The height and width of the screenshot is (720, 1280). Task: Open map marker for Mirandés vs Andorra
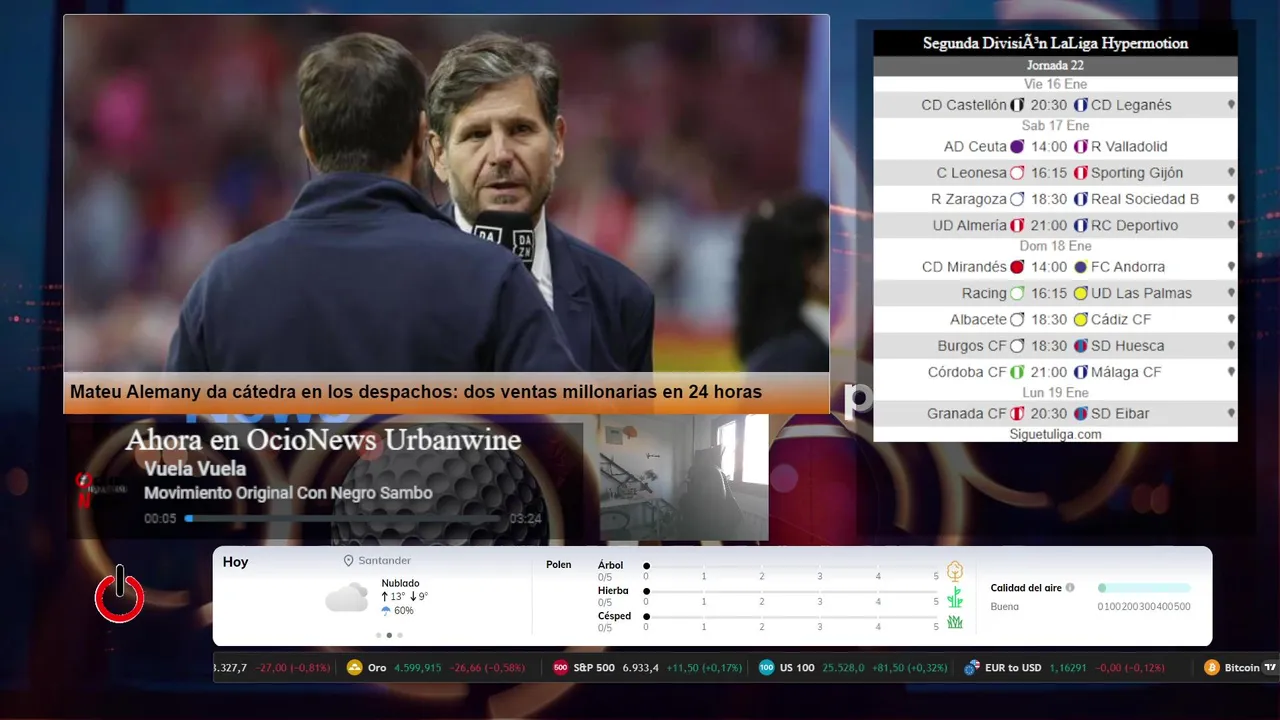click(x=1231, y=267)
